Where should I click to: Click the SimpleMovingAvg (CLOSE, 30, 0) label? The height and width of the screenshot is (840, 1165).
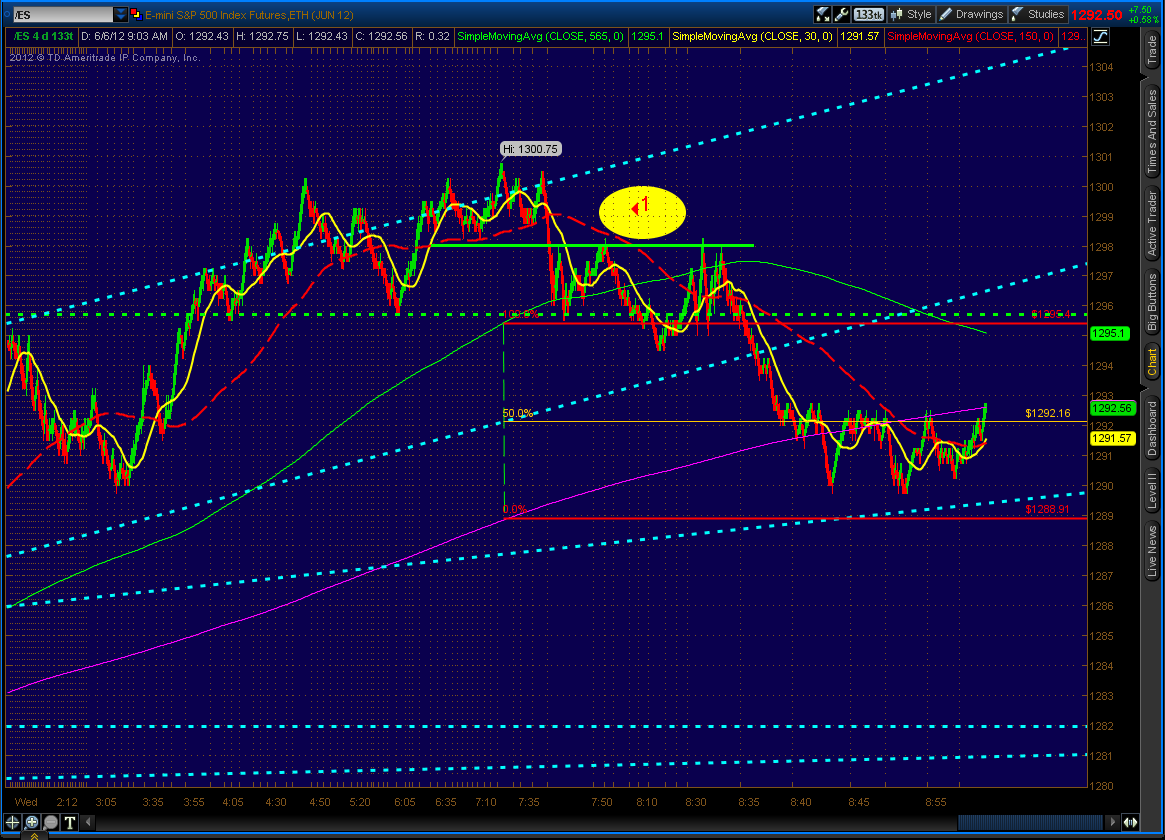tap(752, 36)
